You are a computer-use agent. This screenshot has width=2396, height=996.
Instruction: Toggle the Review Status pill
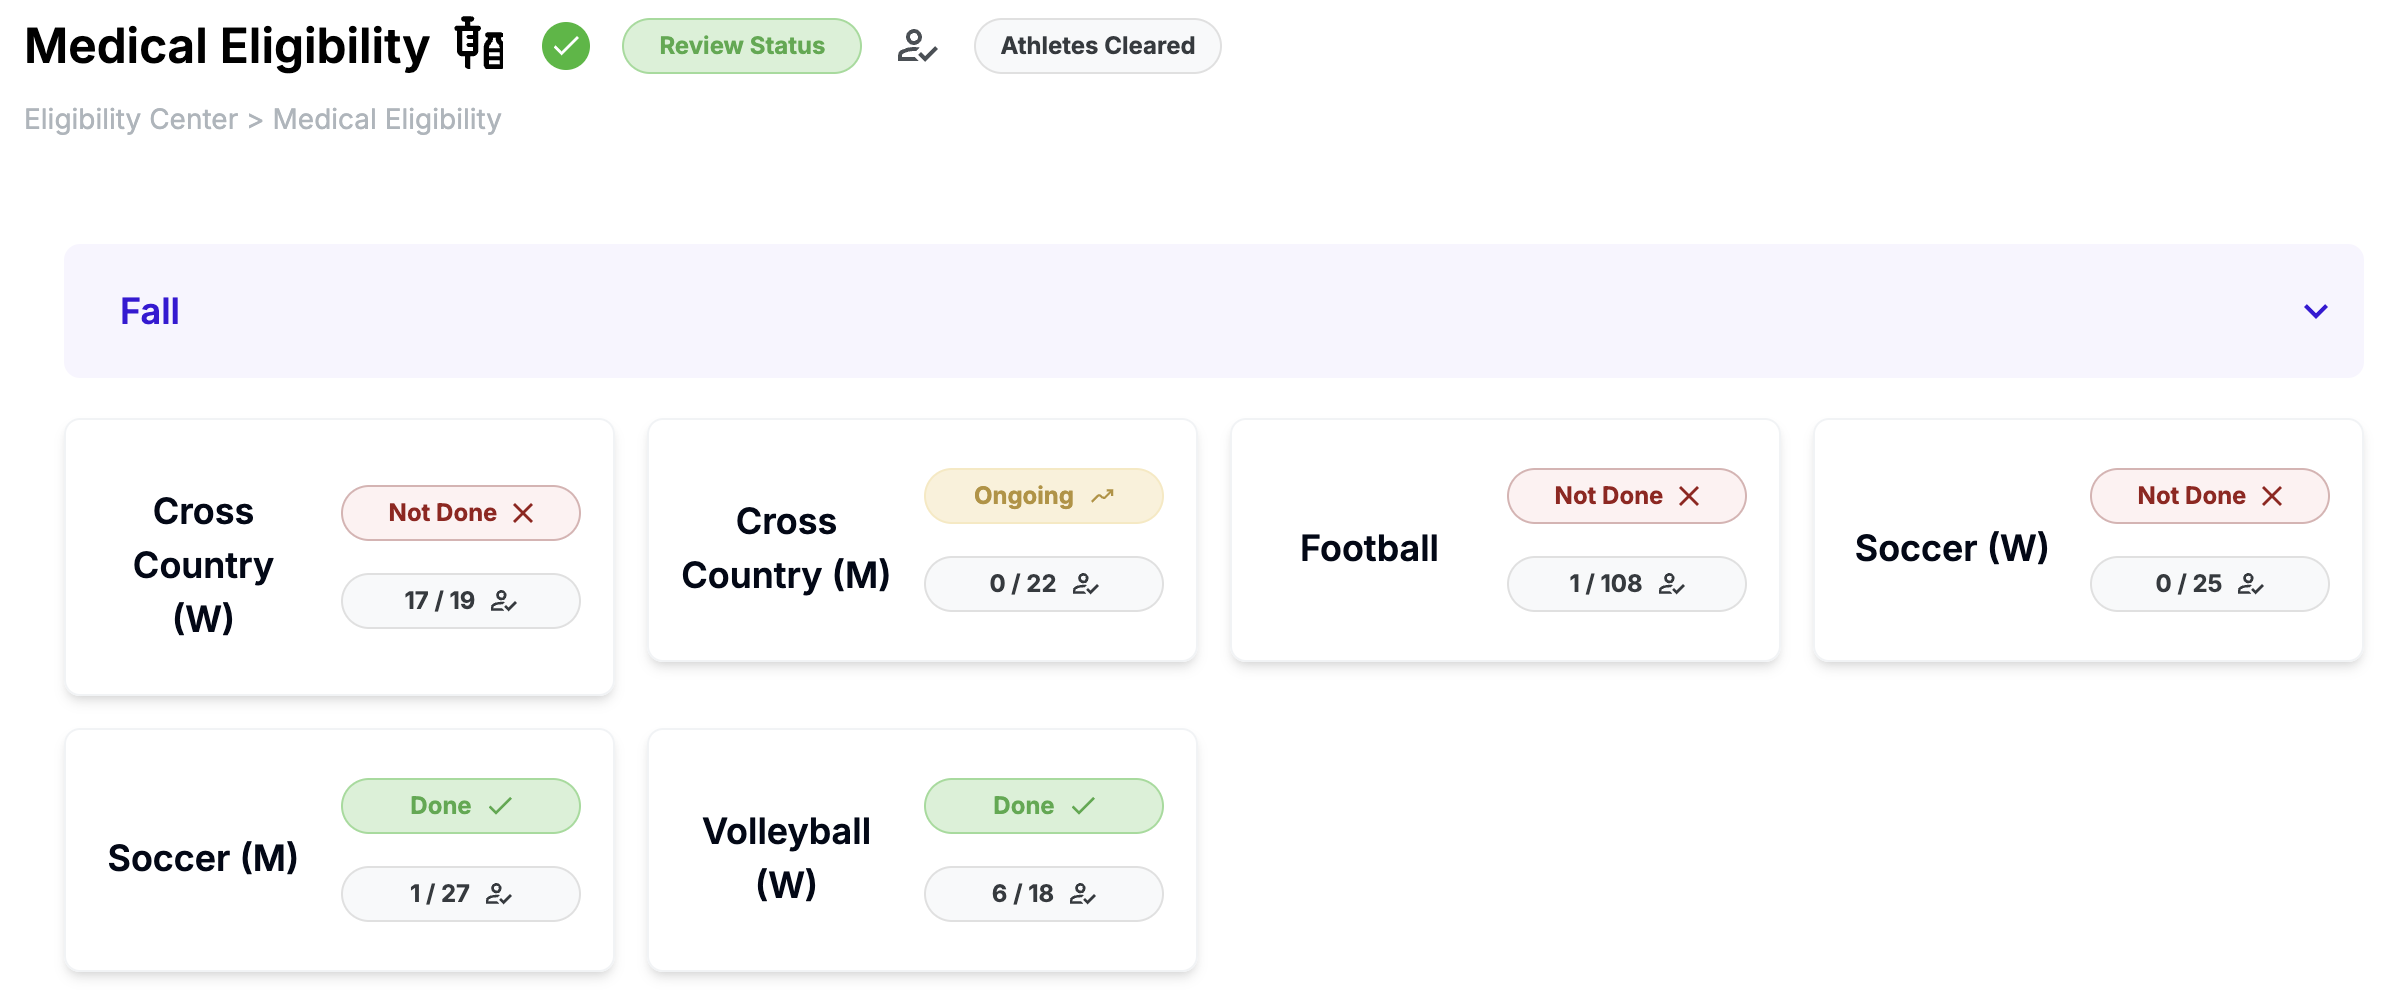741,46
